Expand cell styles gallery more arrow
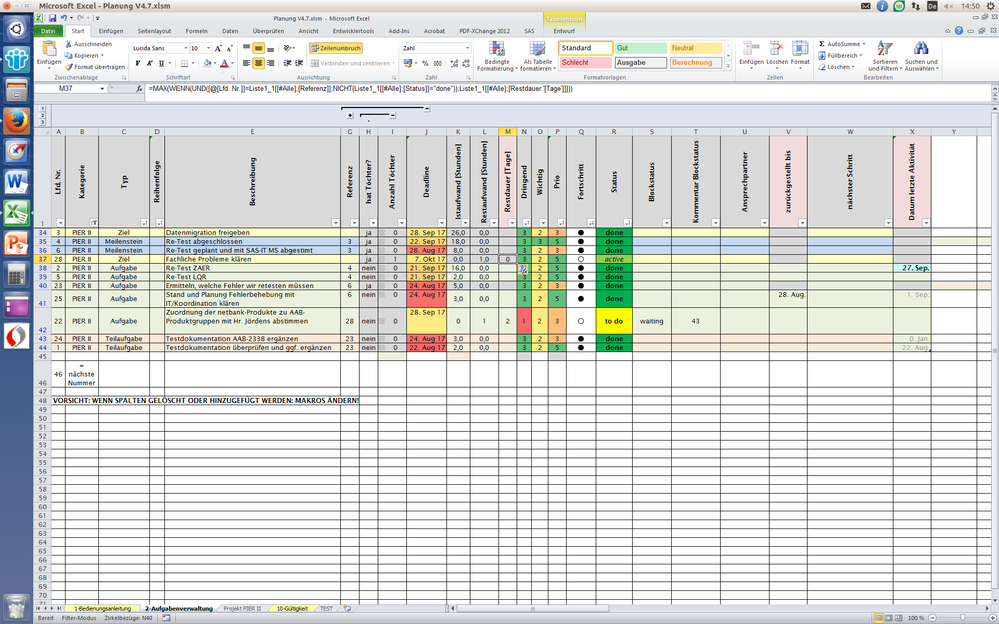Viewport: 999px width, 624px height. click(728, 66)
